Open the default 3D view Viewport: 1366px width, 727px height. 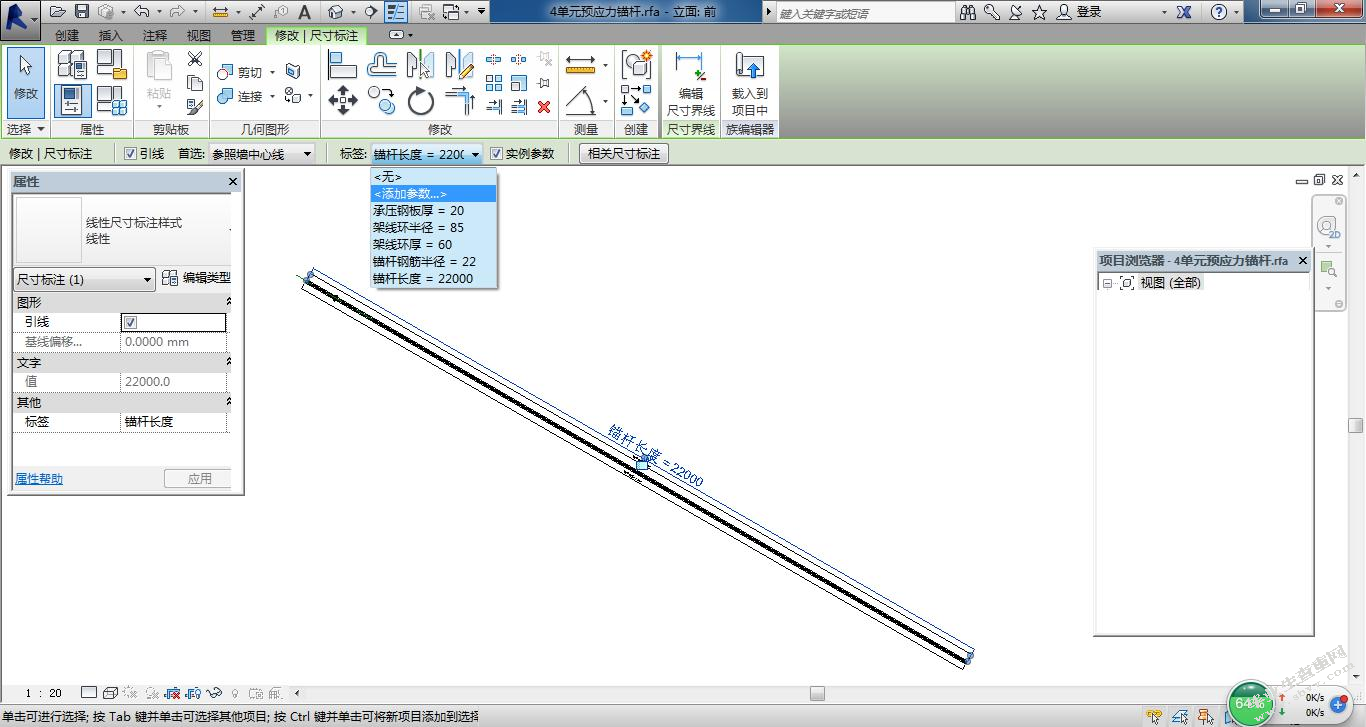(336, 12)
